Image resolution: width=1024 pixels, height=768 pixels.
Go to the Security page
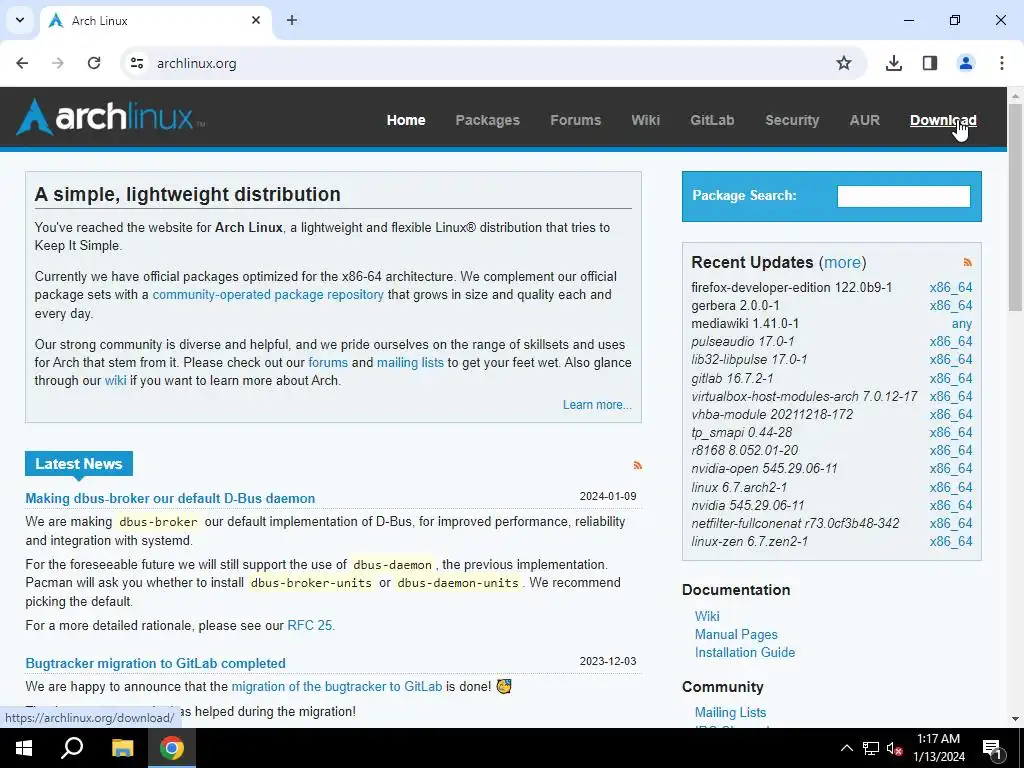[x=792, y=120]
